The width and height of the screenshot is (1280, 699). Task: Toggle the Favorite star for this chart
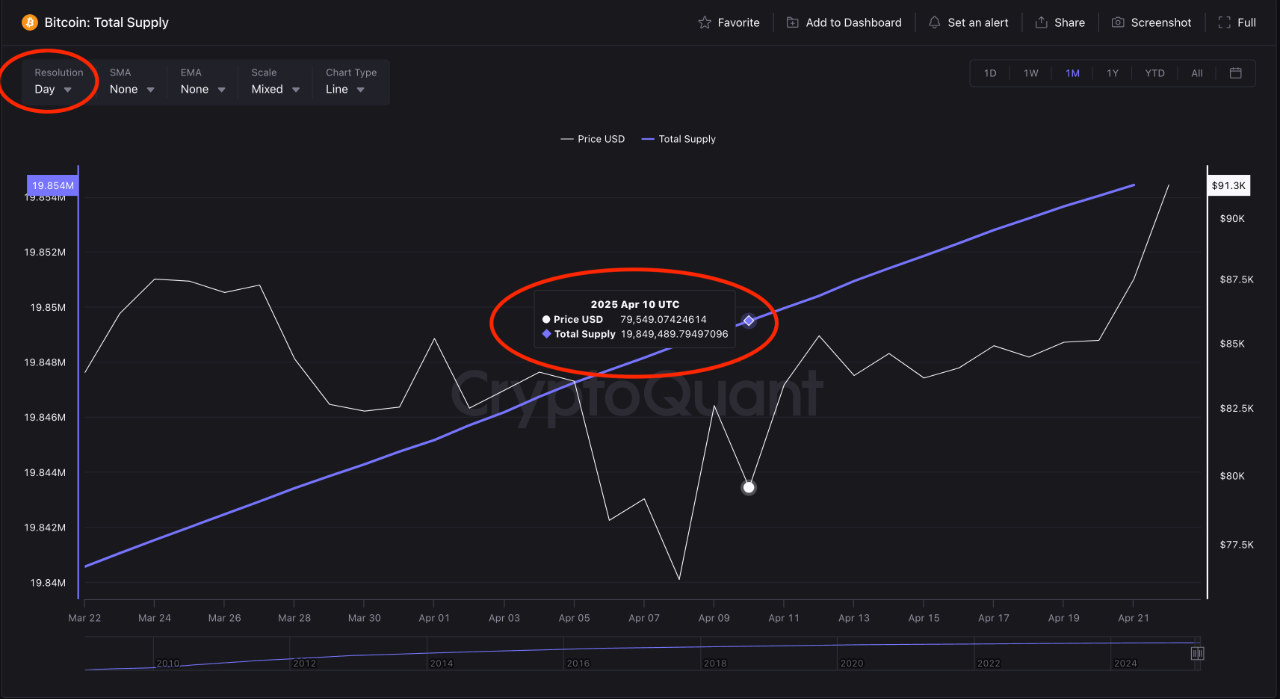706,22
